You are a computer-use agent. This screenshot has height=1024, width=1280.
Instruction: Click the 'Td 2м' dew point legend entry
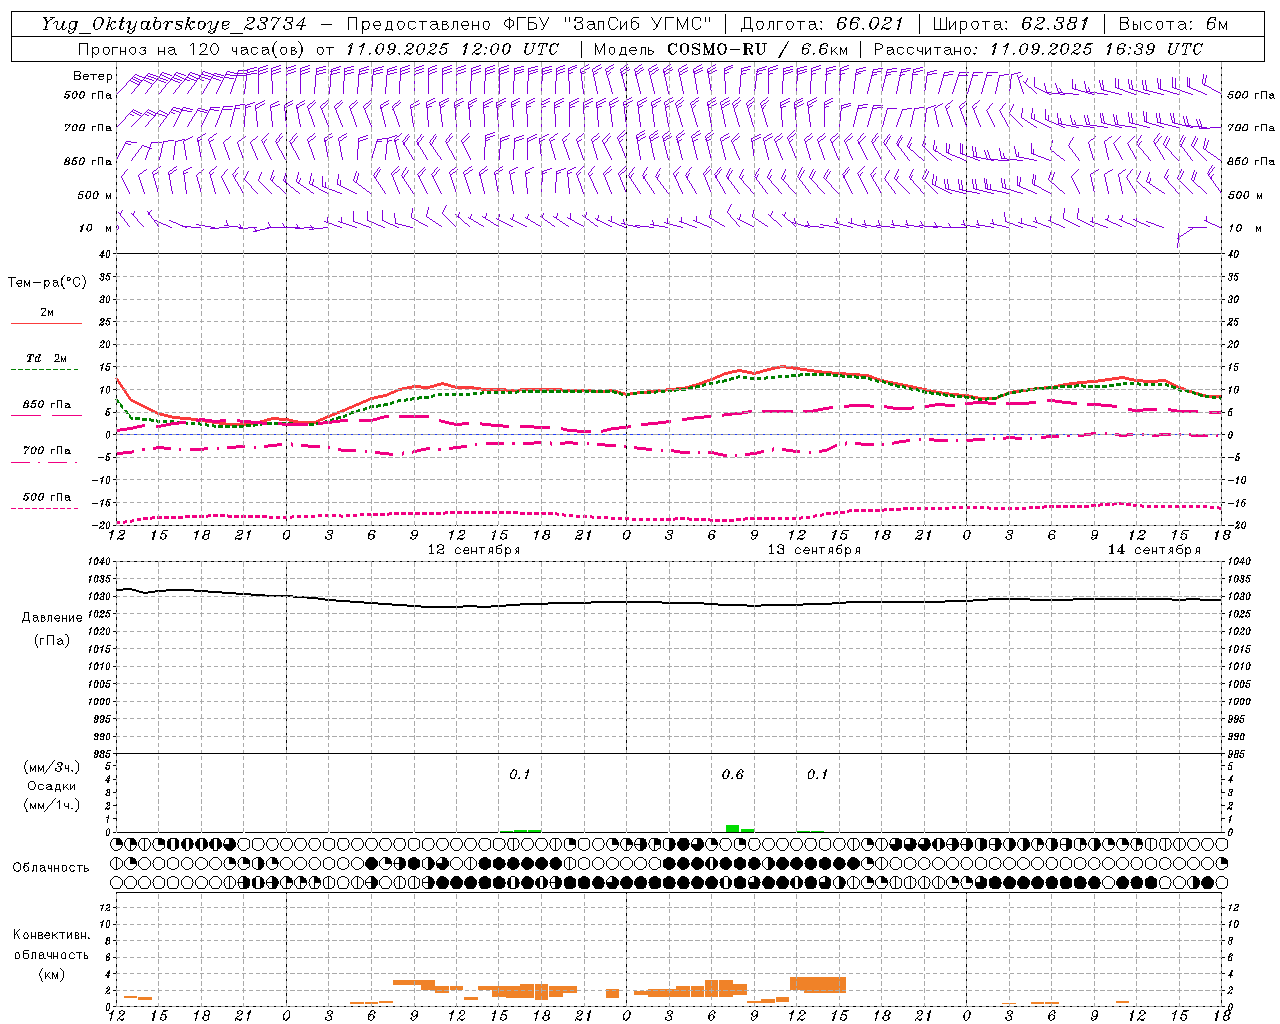click(x=46, y=358)
